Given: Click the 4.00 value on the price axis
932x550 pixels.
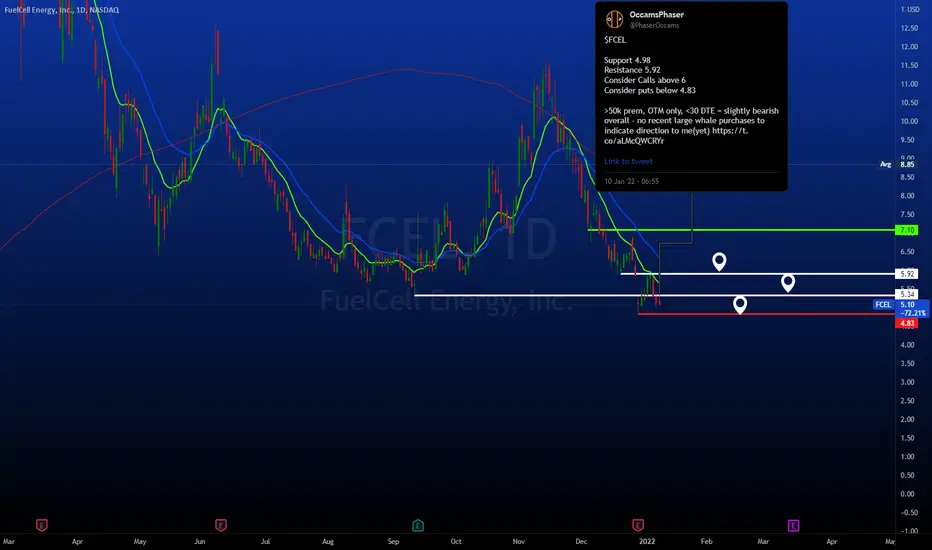Looking at the screenshot, I should (x=907, y=345).
